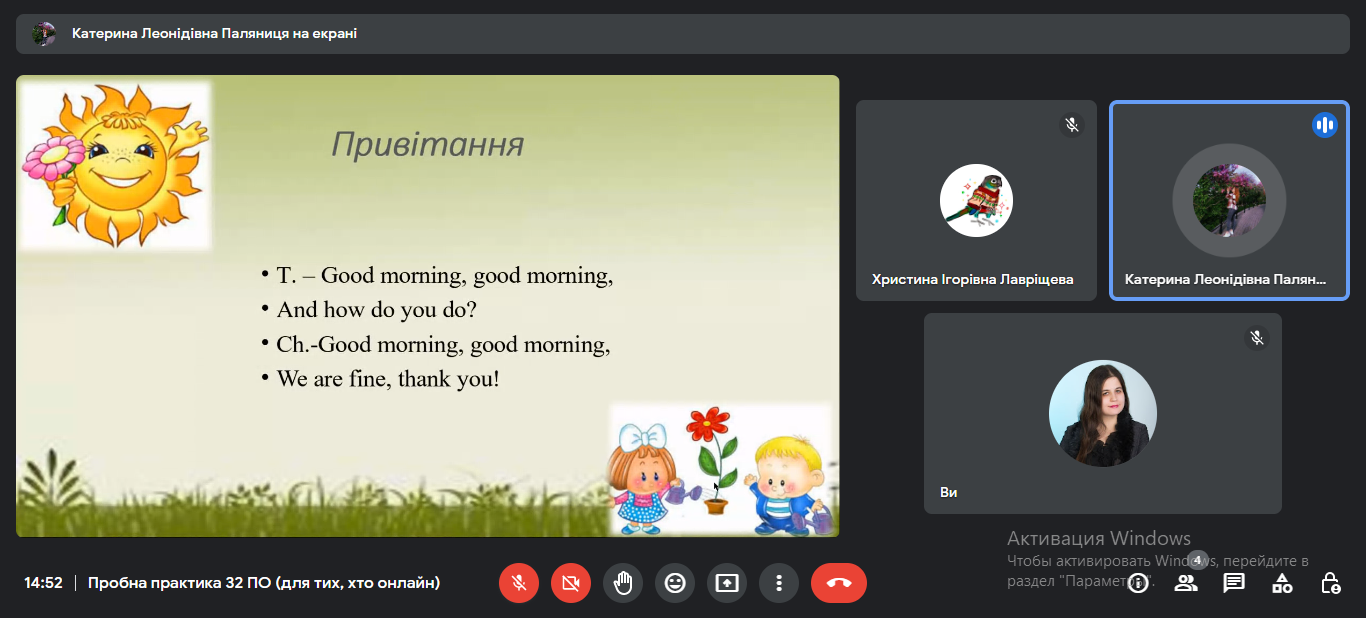Screen dimensions: 1366x618
Task: Select Христина Ігорівна Лавріщева participant tile
Action: [976, 200]
